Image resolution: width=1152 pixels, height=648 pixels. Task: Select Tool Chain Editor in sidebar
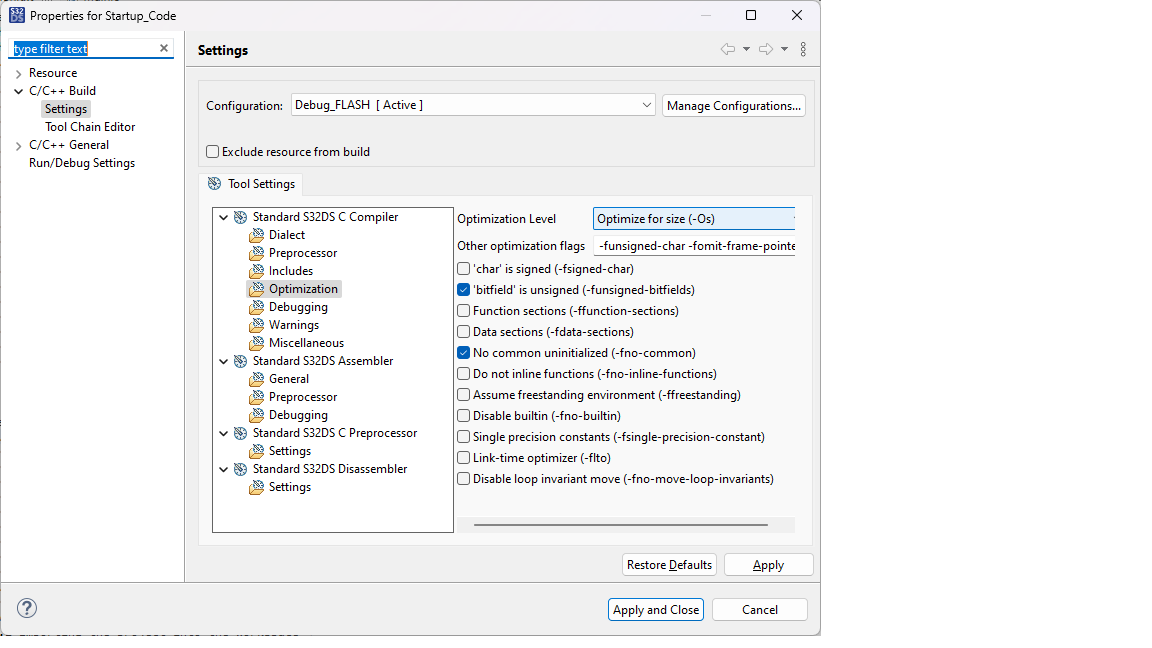click(90, 127)
